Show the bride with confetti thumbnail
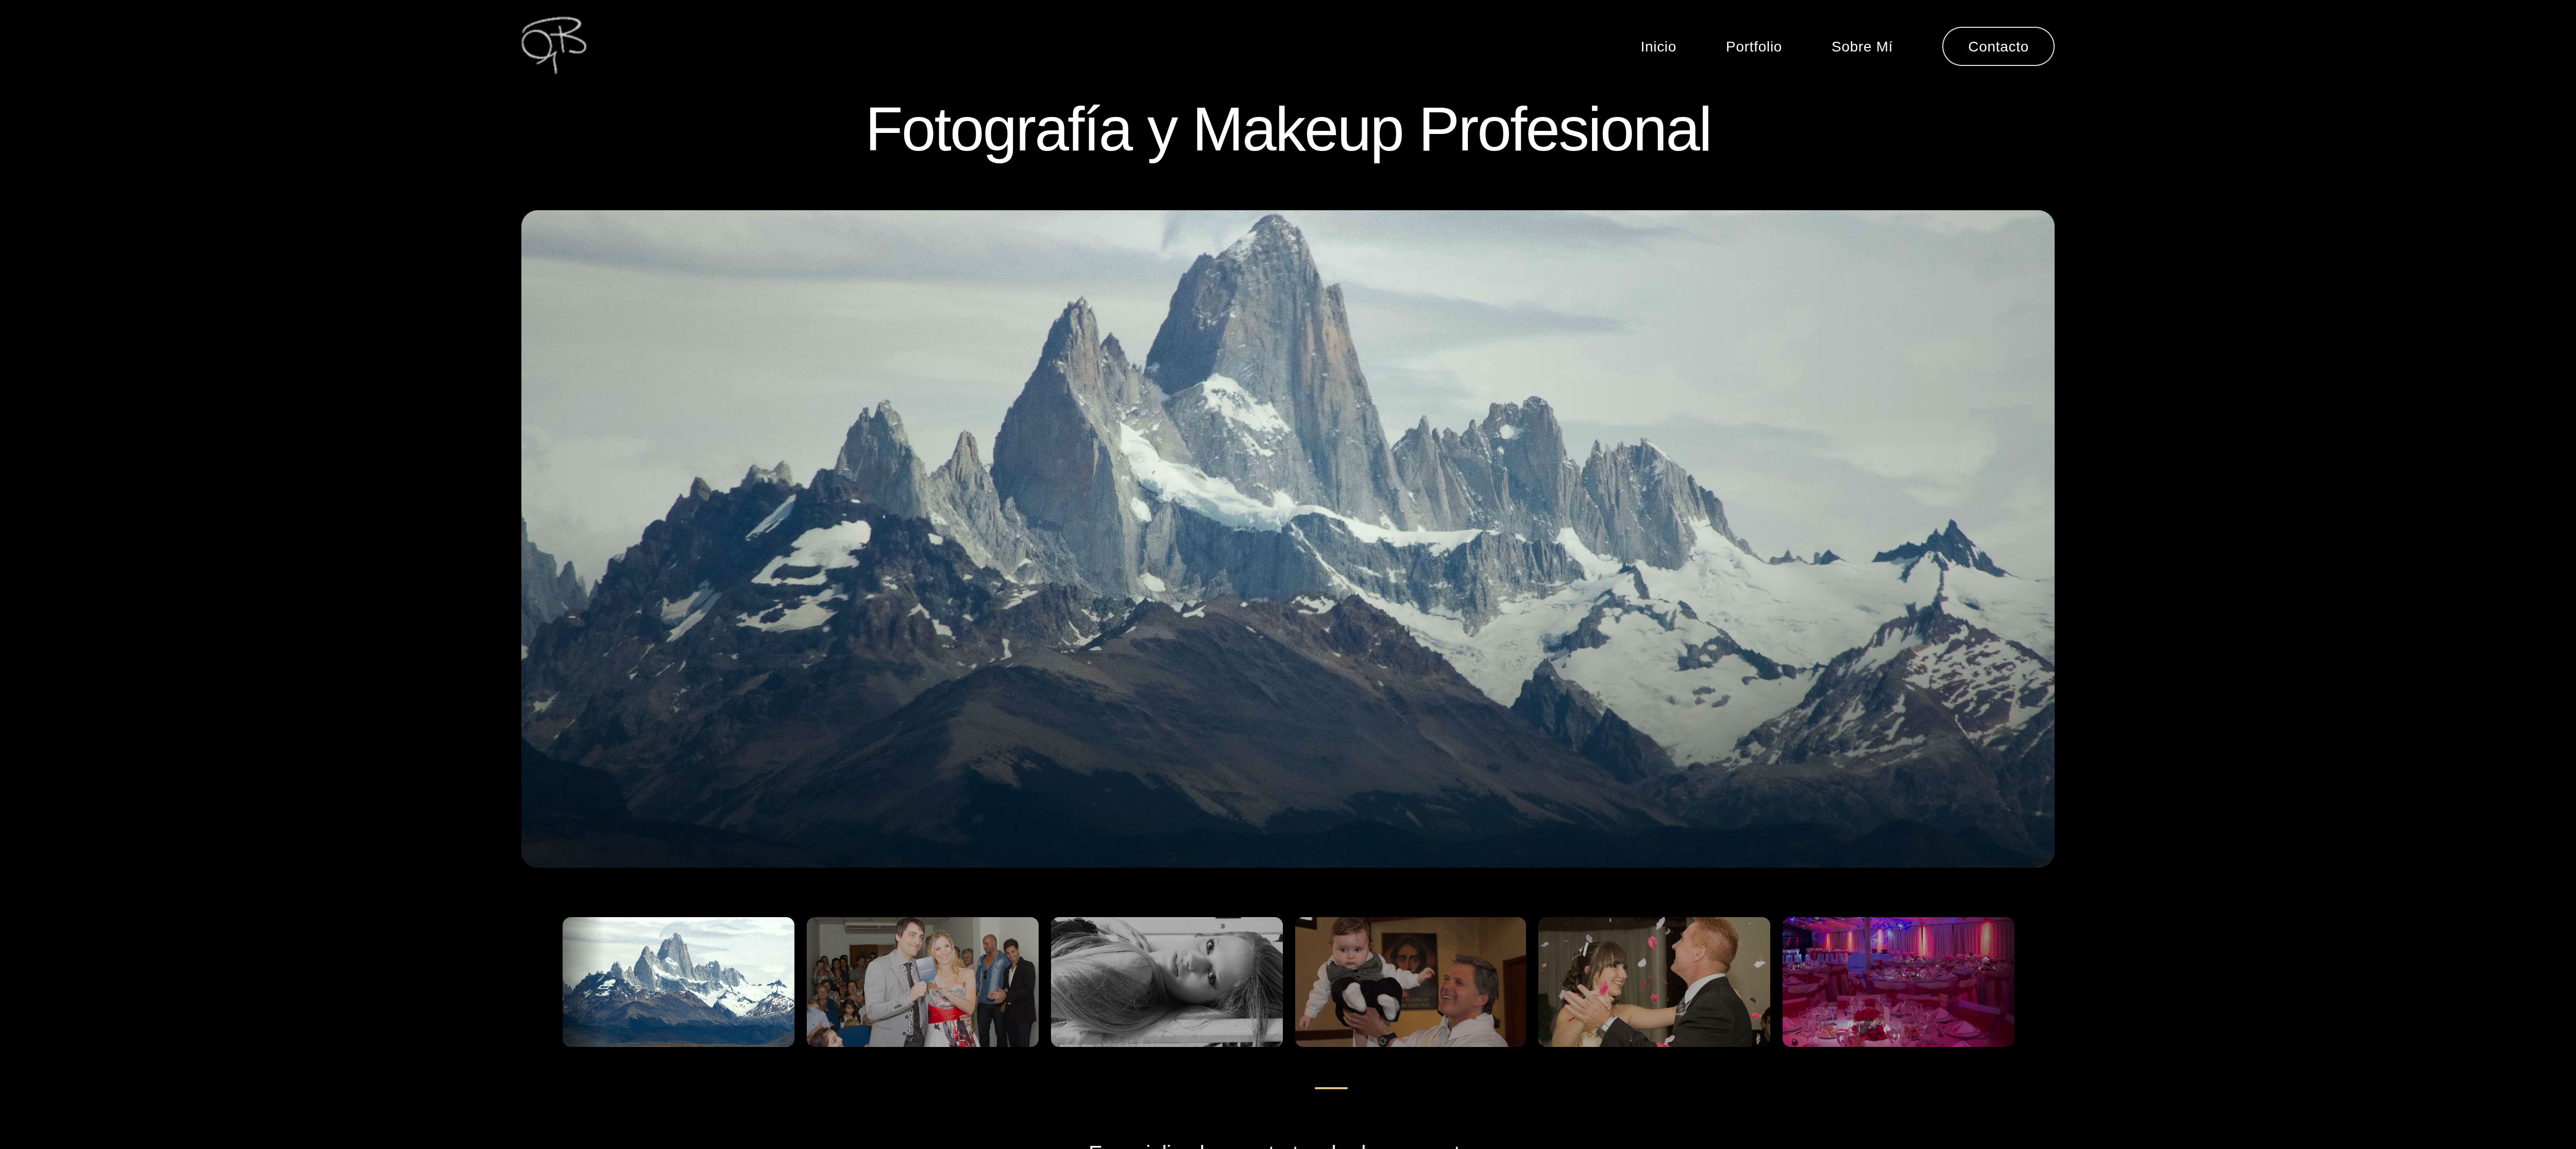2576x1149 pixels. pos(1653,982)
